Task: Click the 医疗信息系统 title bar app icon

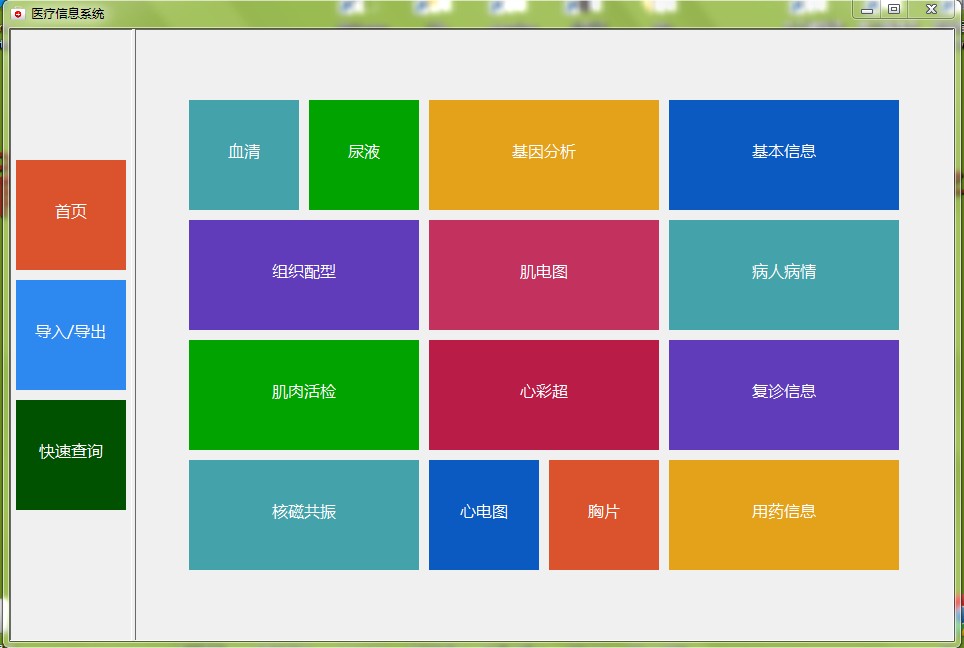Action: pyautogui.click(x=18, y=14)
